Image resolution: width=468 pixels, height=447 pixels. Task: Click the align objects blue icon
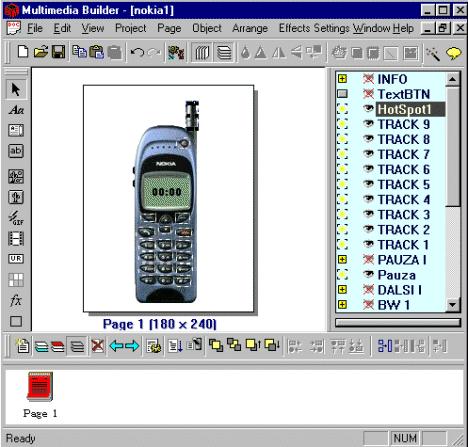[385, 345]
